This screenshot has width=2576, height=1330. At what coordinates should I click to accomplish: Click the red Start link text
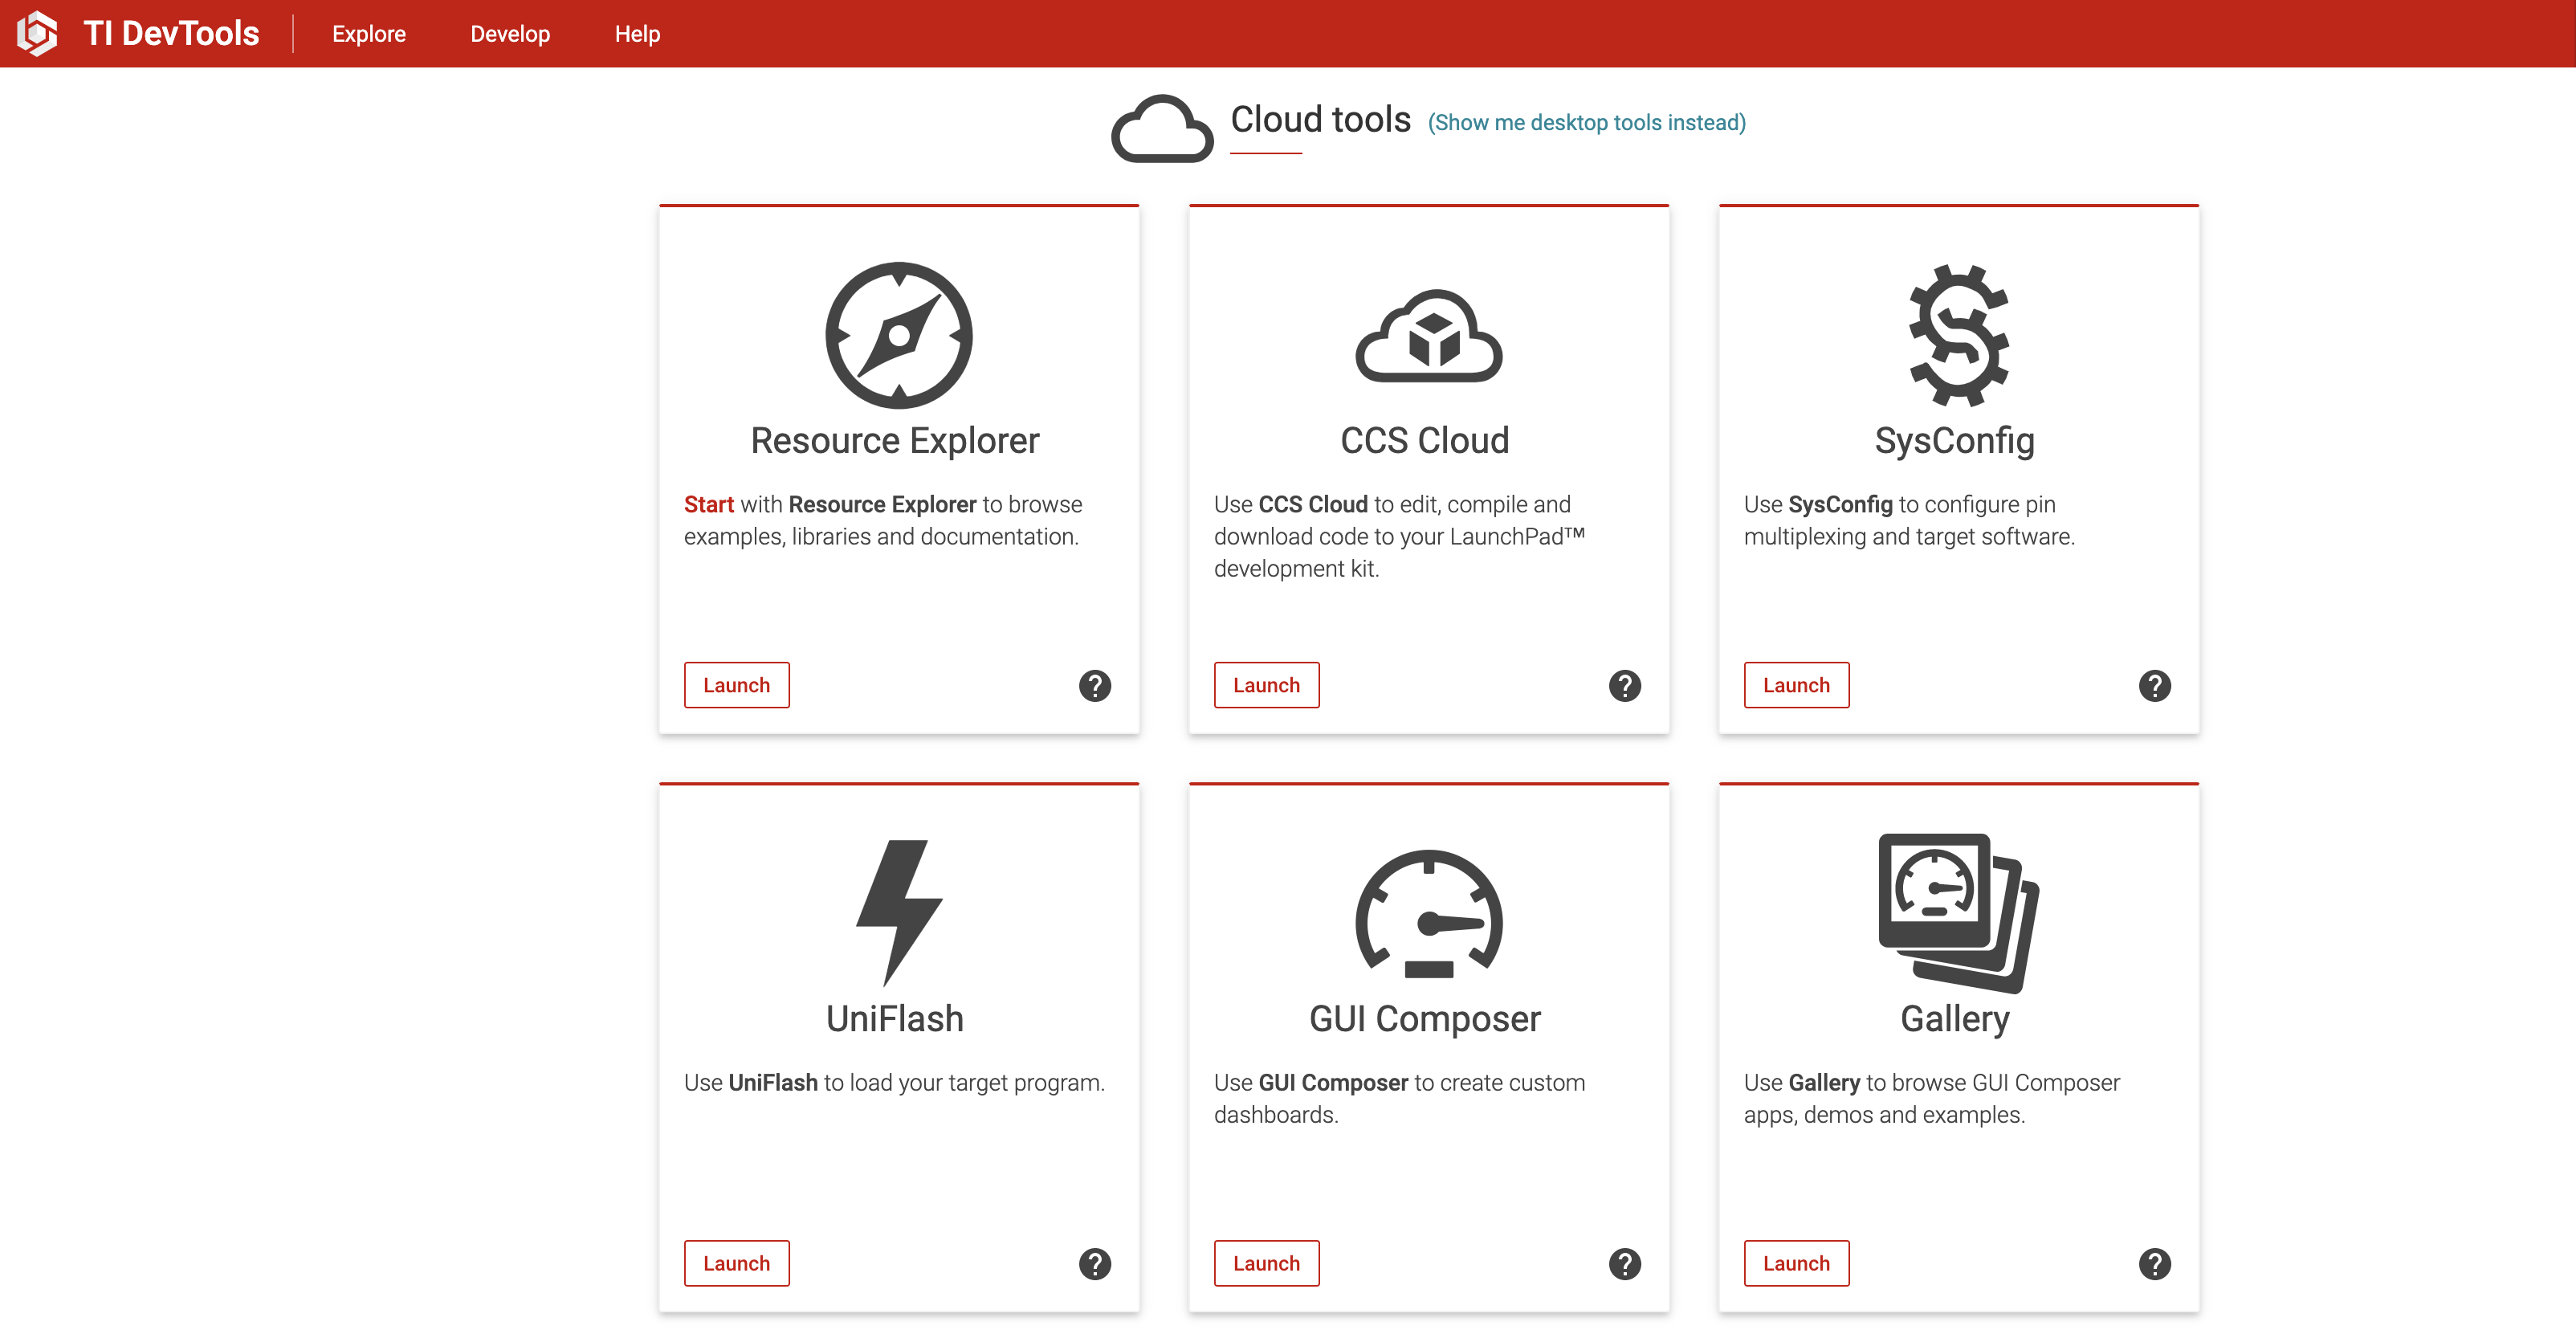click(x=708, y=504)
